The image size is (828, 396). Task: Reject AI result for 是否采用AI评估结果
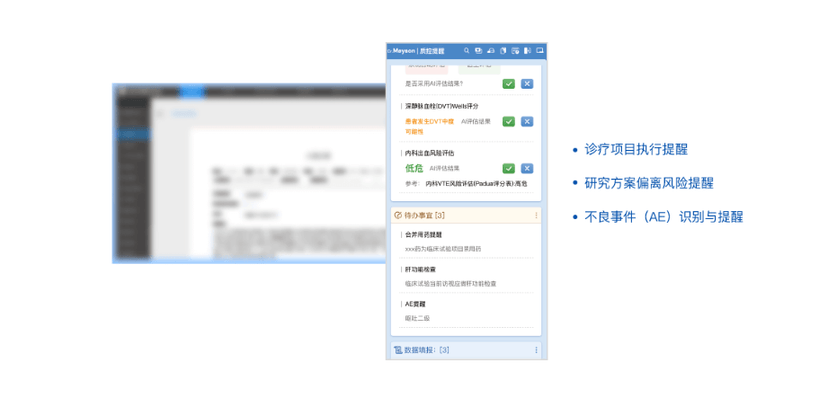[527, 83]
